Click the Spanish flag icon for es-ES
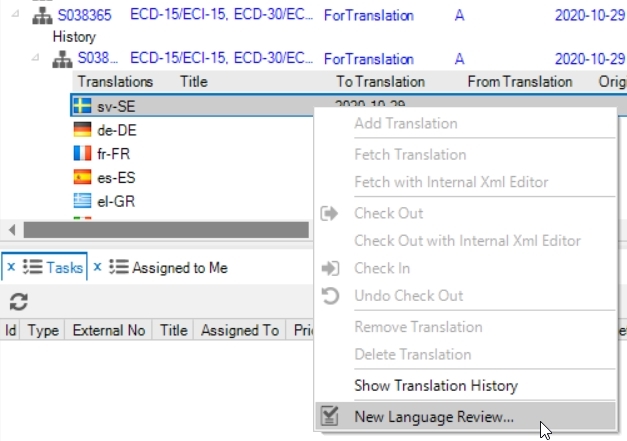This screenshot has height=441, width=627. pyautogui.click(x=82, y=177)
